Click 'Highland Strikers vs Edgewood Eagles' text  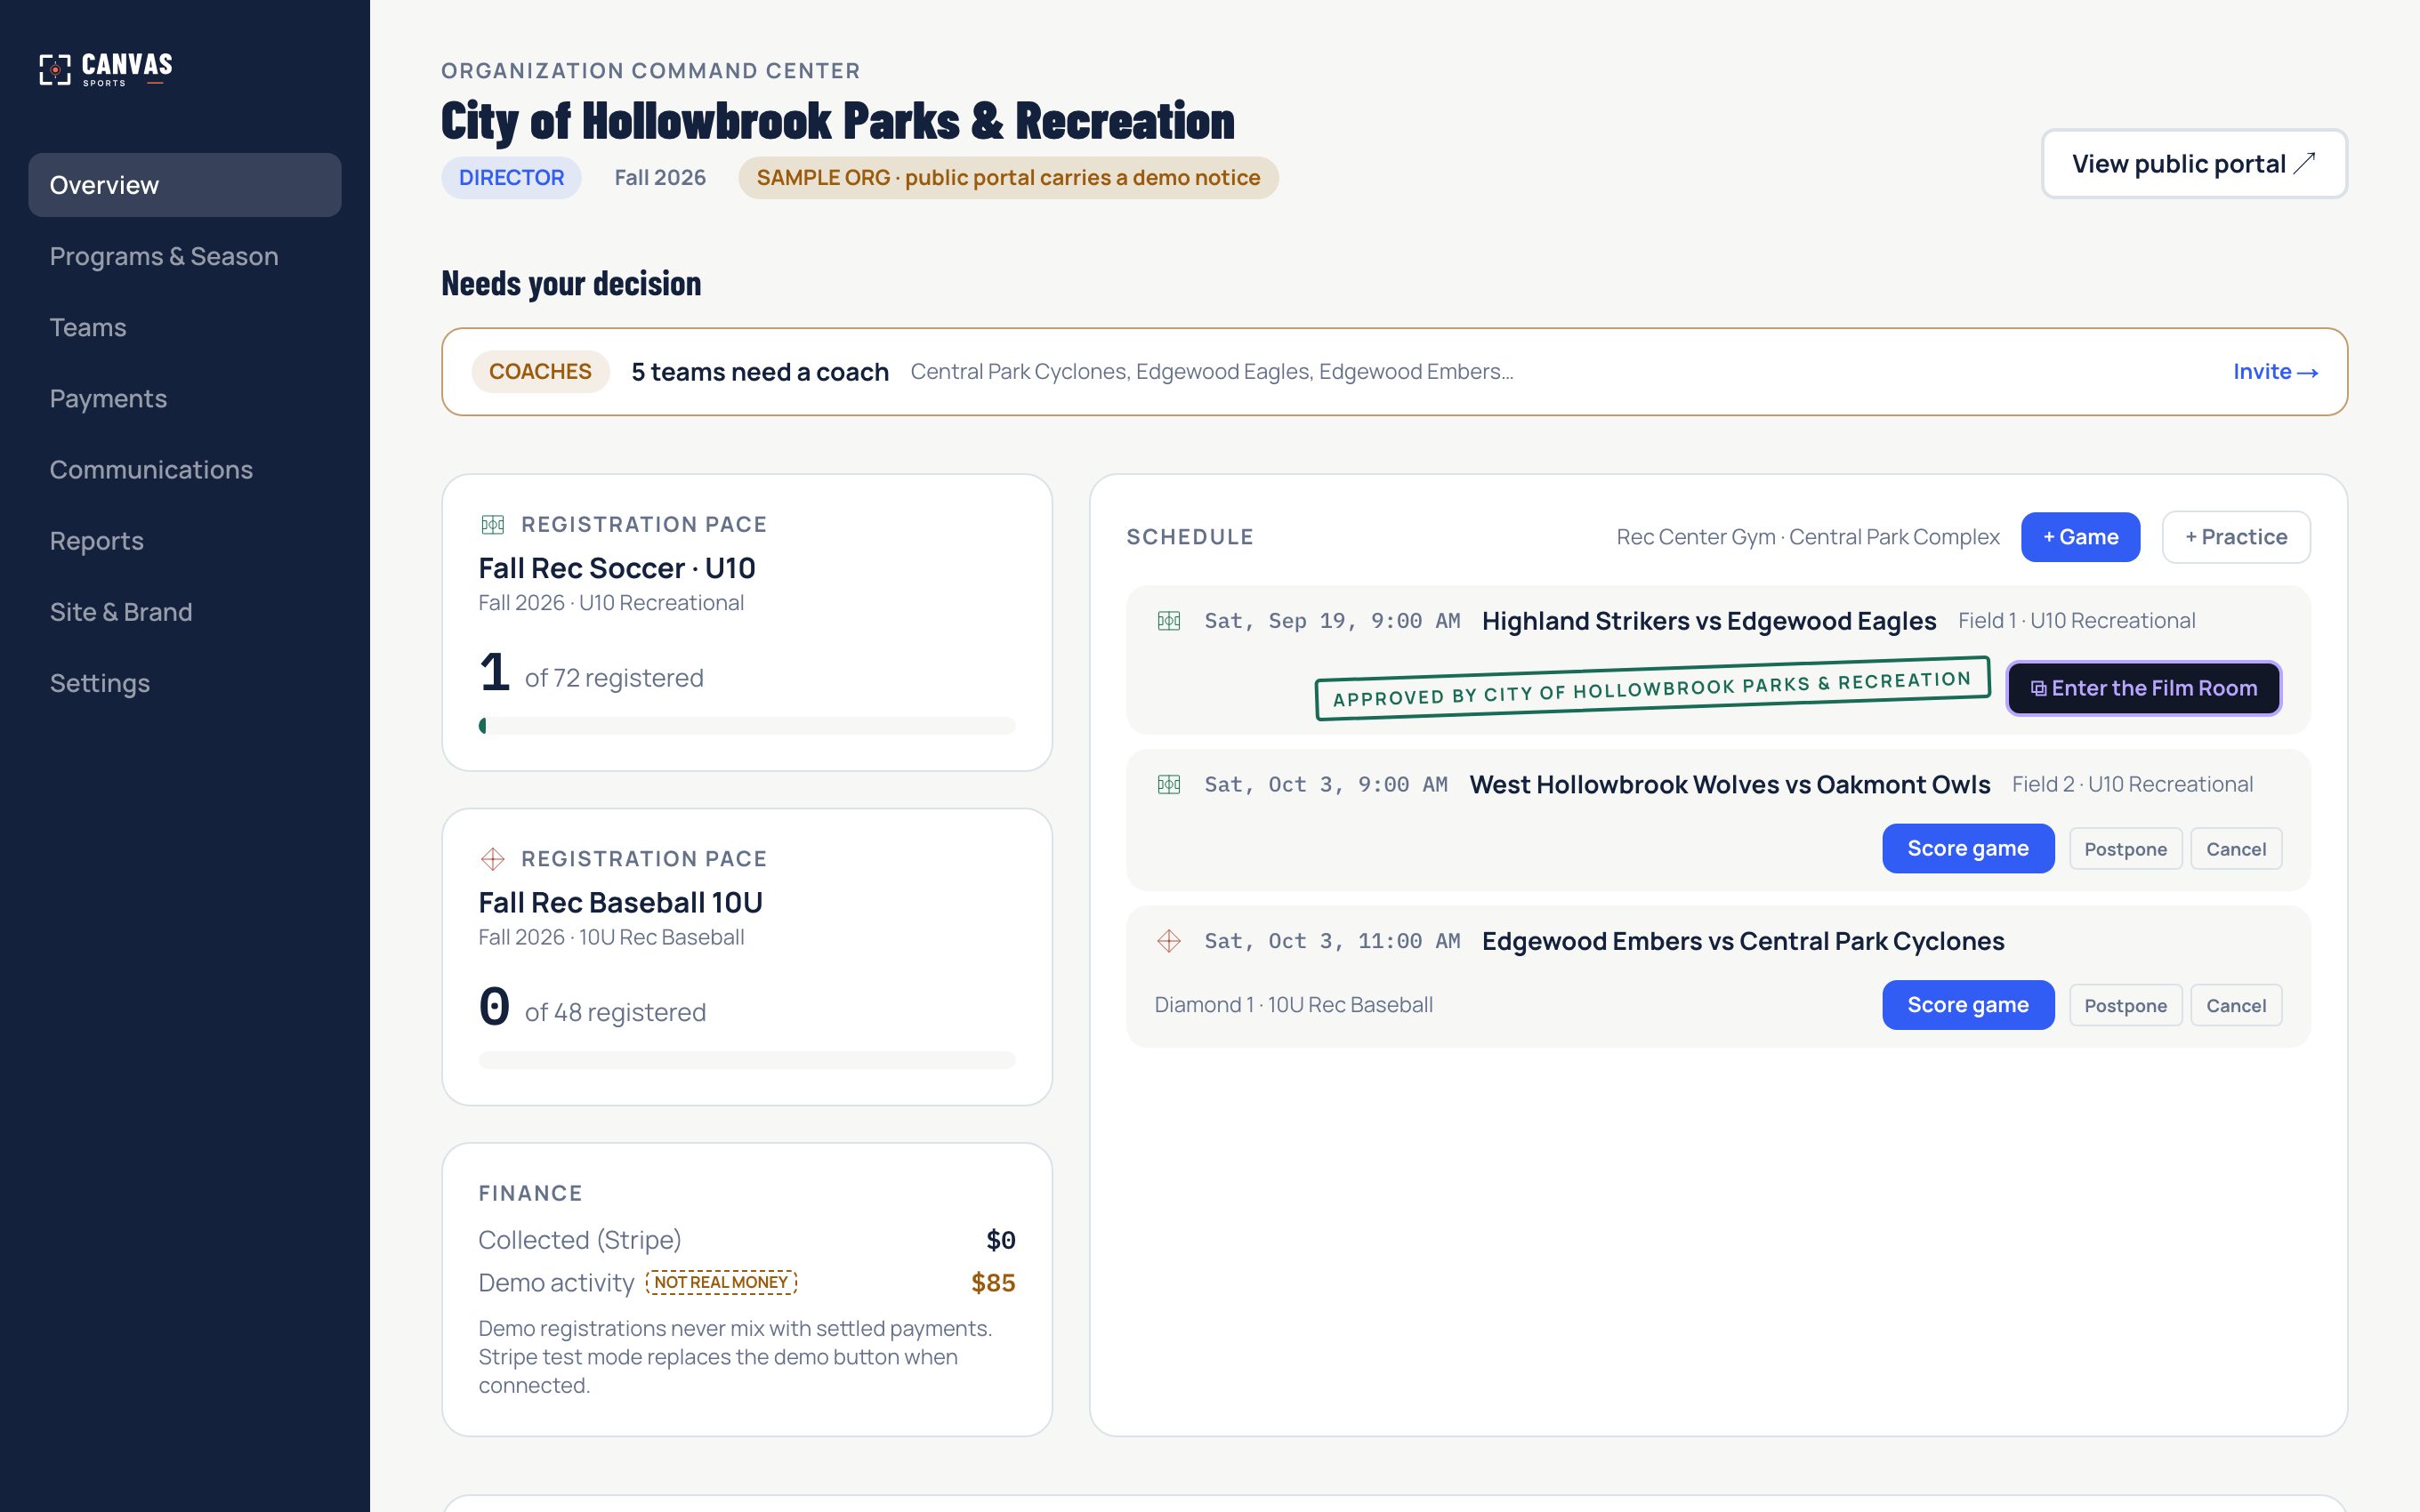point(1709,621)
